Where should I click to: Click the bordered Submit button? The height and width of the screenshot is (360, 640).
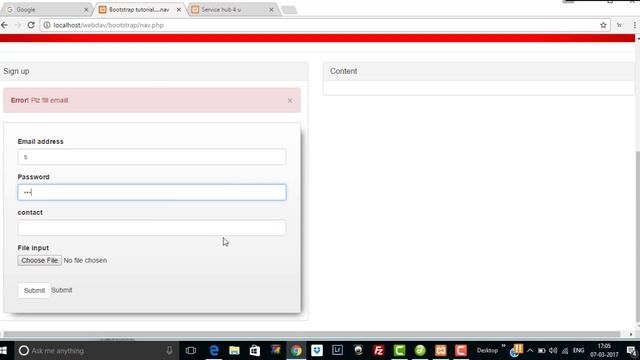pos(34,290)
